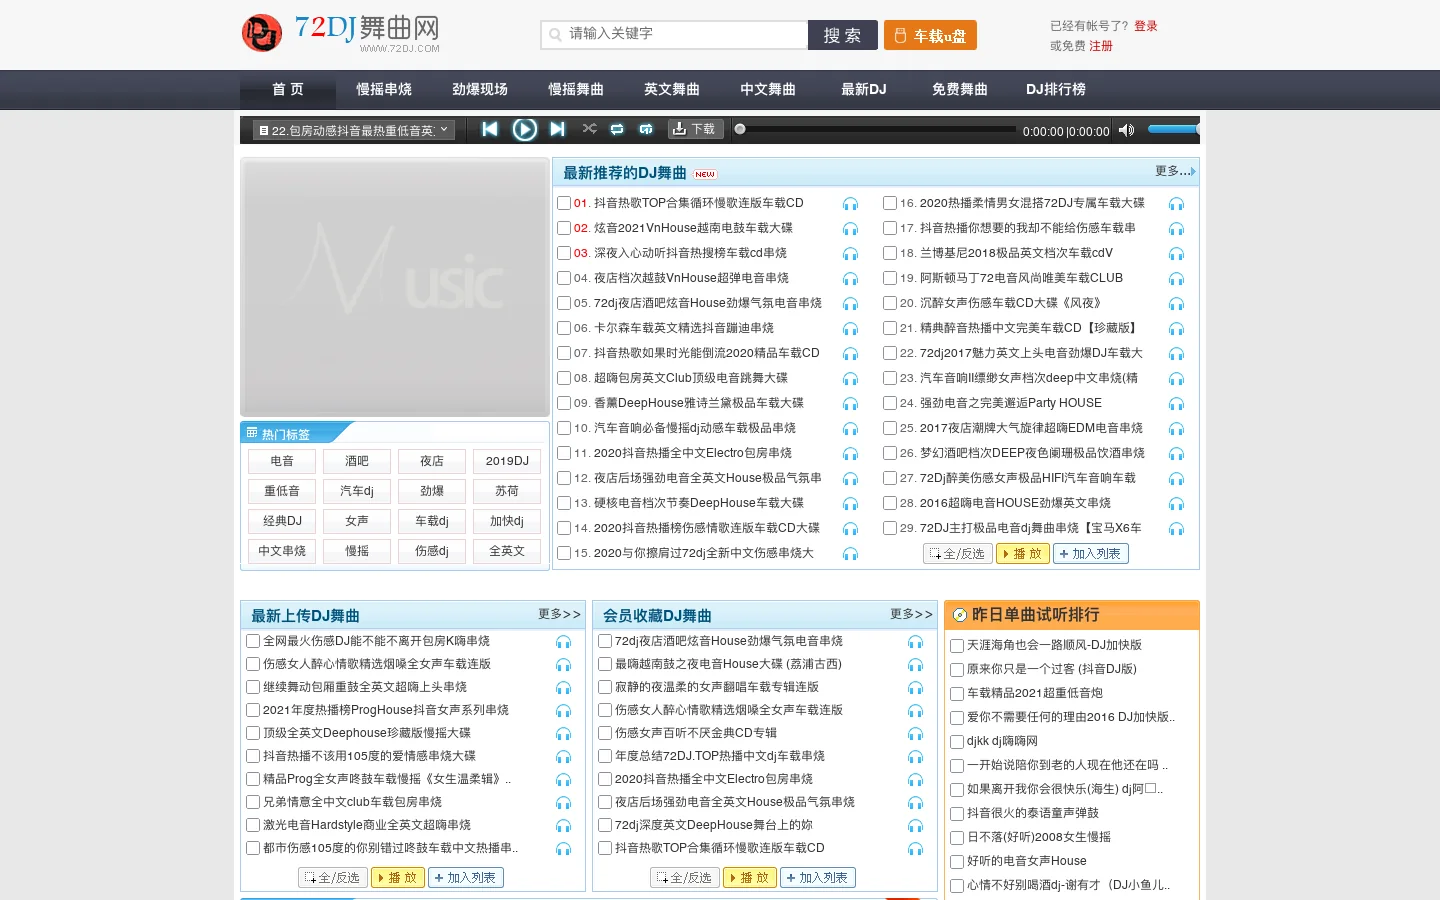The width and height of the screenshot is (1440, 900).
Task: Expand 更多>> in 最新上传DJ舞曲 header
Action: (559, 614)
